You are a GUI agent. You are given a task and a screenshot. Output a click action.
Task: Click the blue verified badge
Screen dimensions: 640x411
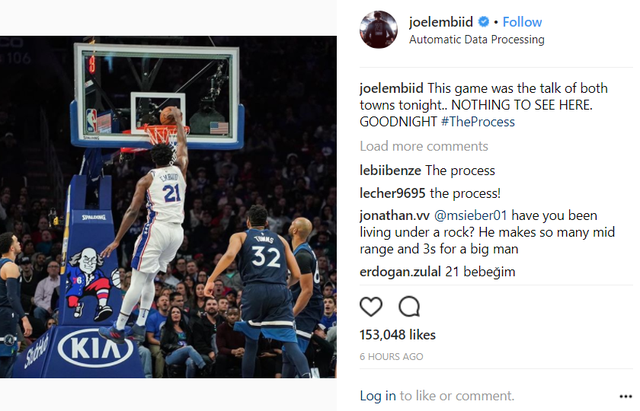point(484,22)
